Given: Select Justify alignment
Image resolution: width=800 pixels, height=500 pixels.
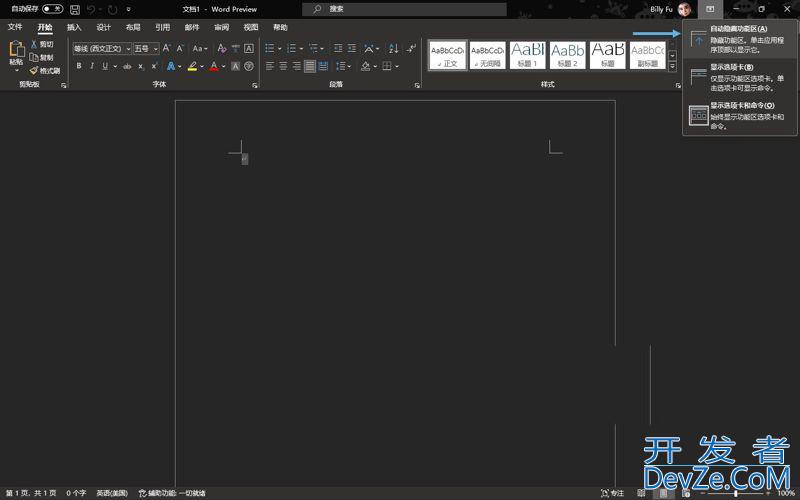Looking at the screenshot, I should [x=310, y=66].
